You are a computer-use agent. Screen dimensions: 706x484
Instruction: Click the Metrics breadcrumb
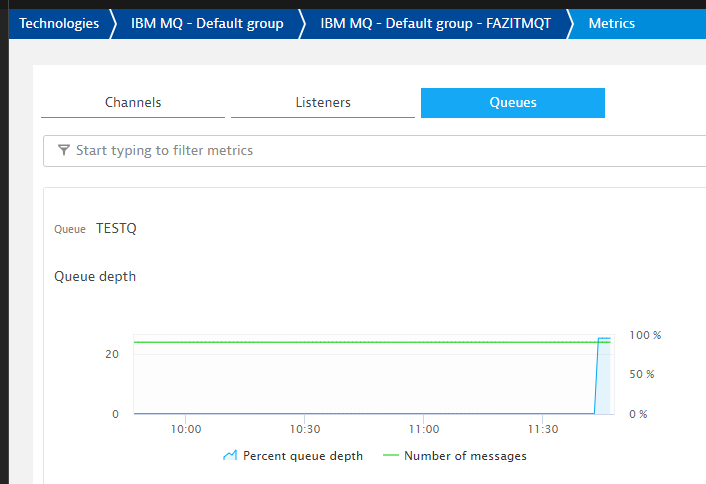(x=611, y=23)
